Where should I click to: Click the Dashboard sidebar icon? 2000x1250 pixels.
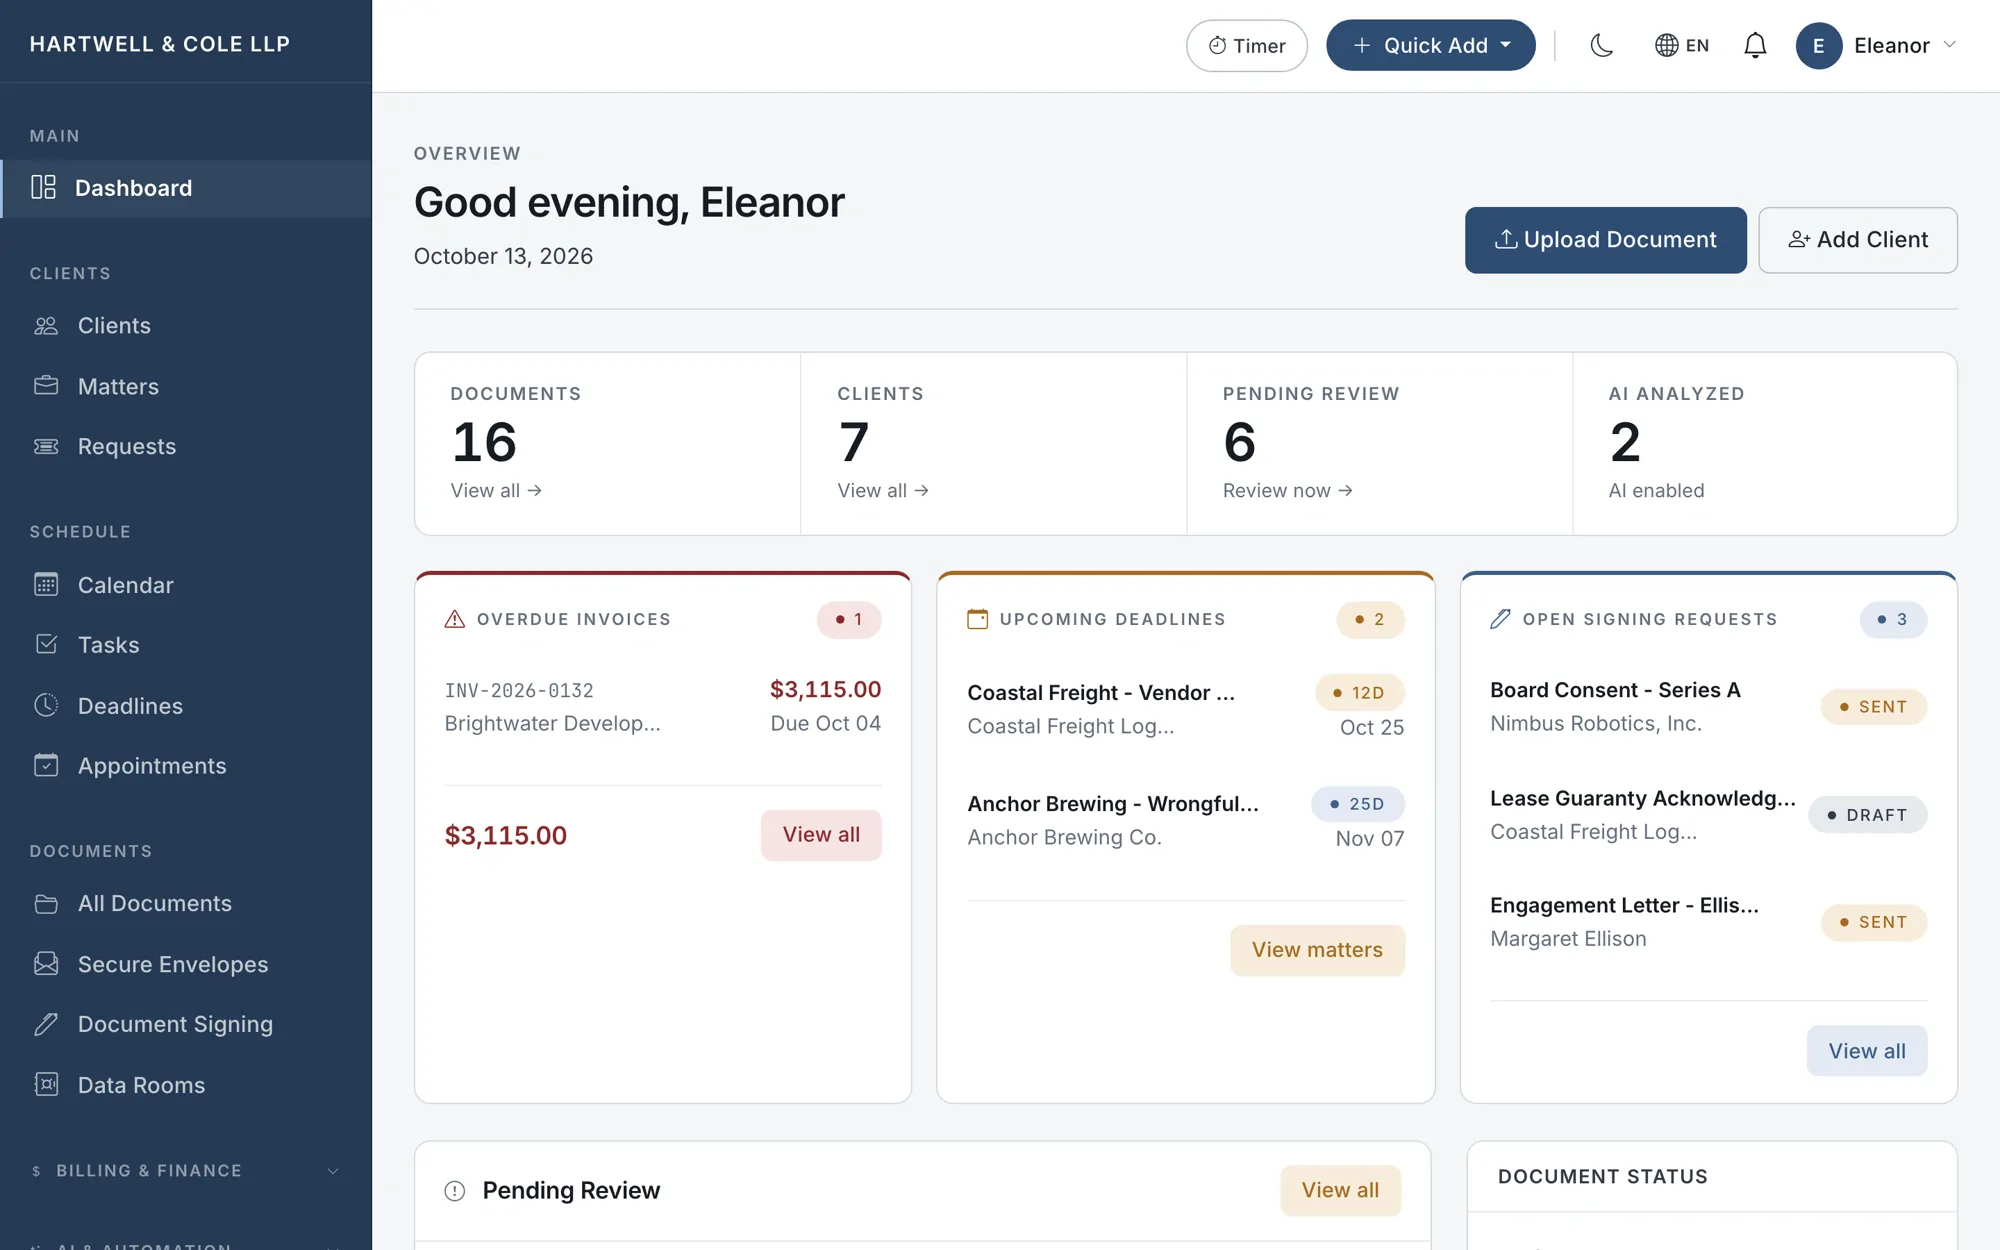(x=43, y=187)
